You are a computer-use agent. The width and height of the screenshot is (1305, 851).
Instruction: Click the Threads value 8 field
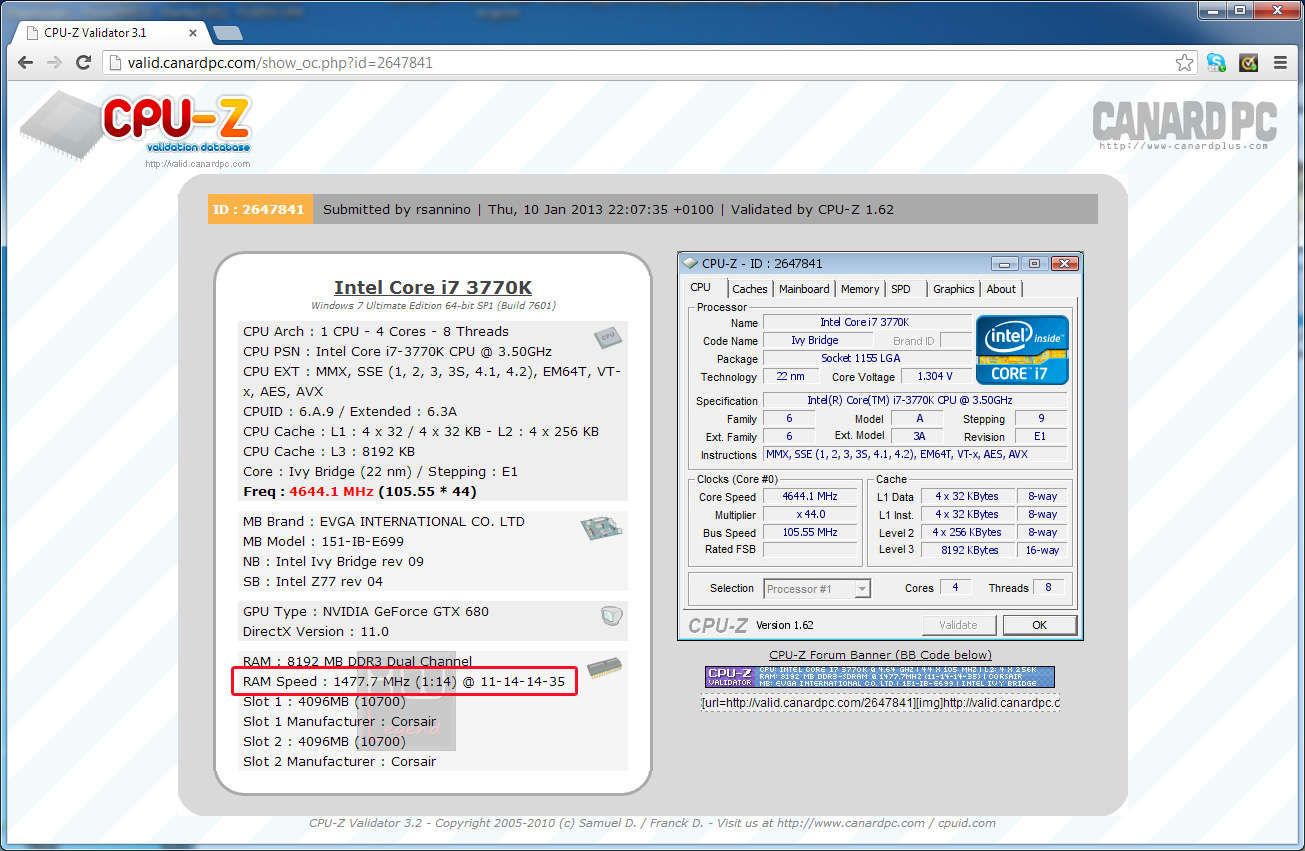[x=1048, y=588]
